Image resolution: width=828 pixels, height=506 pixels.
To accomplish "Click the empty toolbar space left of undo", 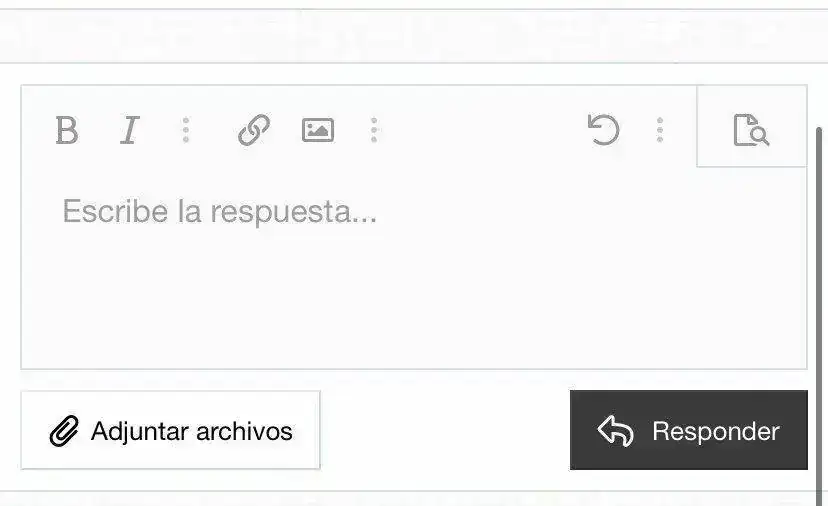I will click(x=481, y=130).
